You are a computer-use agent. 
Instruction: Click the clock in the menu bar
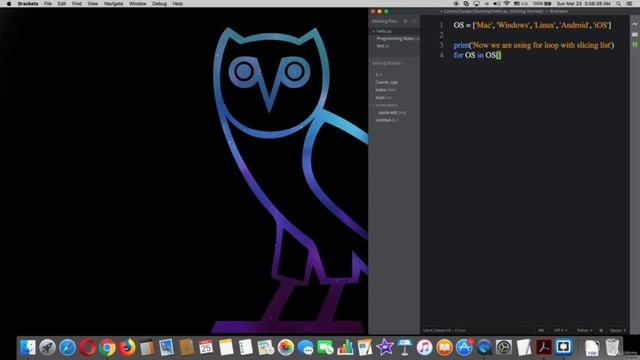tap(584, 4)
